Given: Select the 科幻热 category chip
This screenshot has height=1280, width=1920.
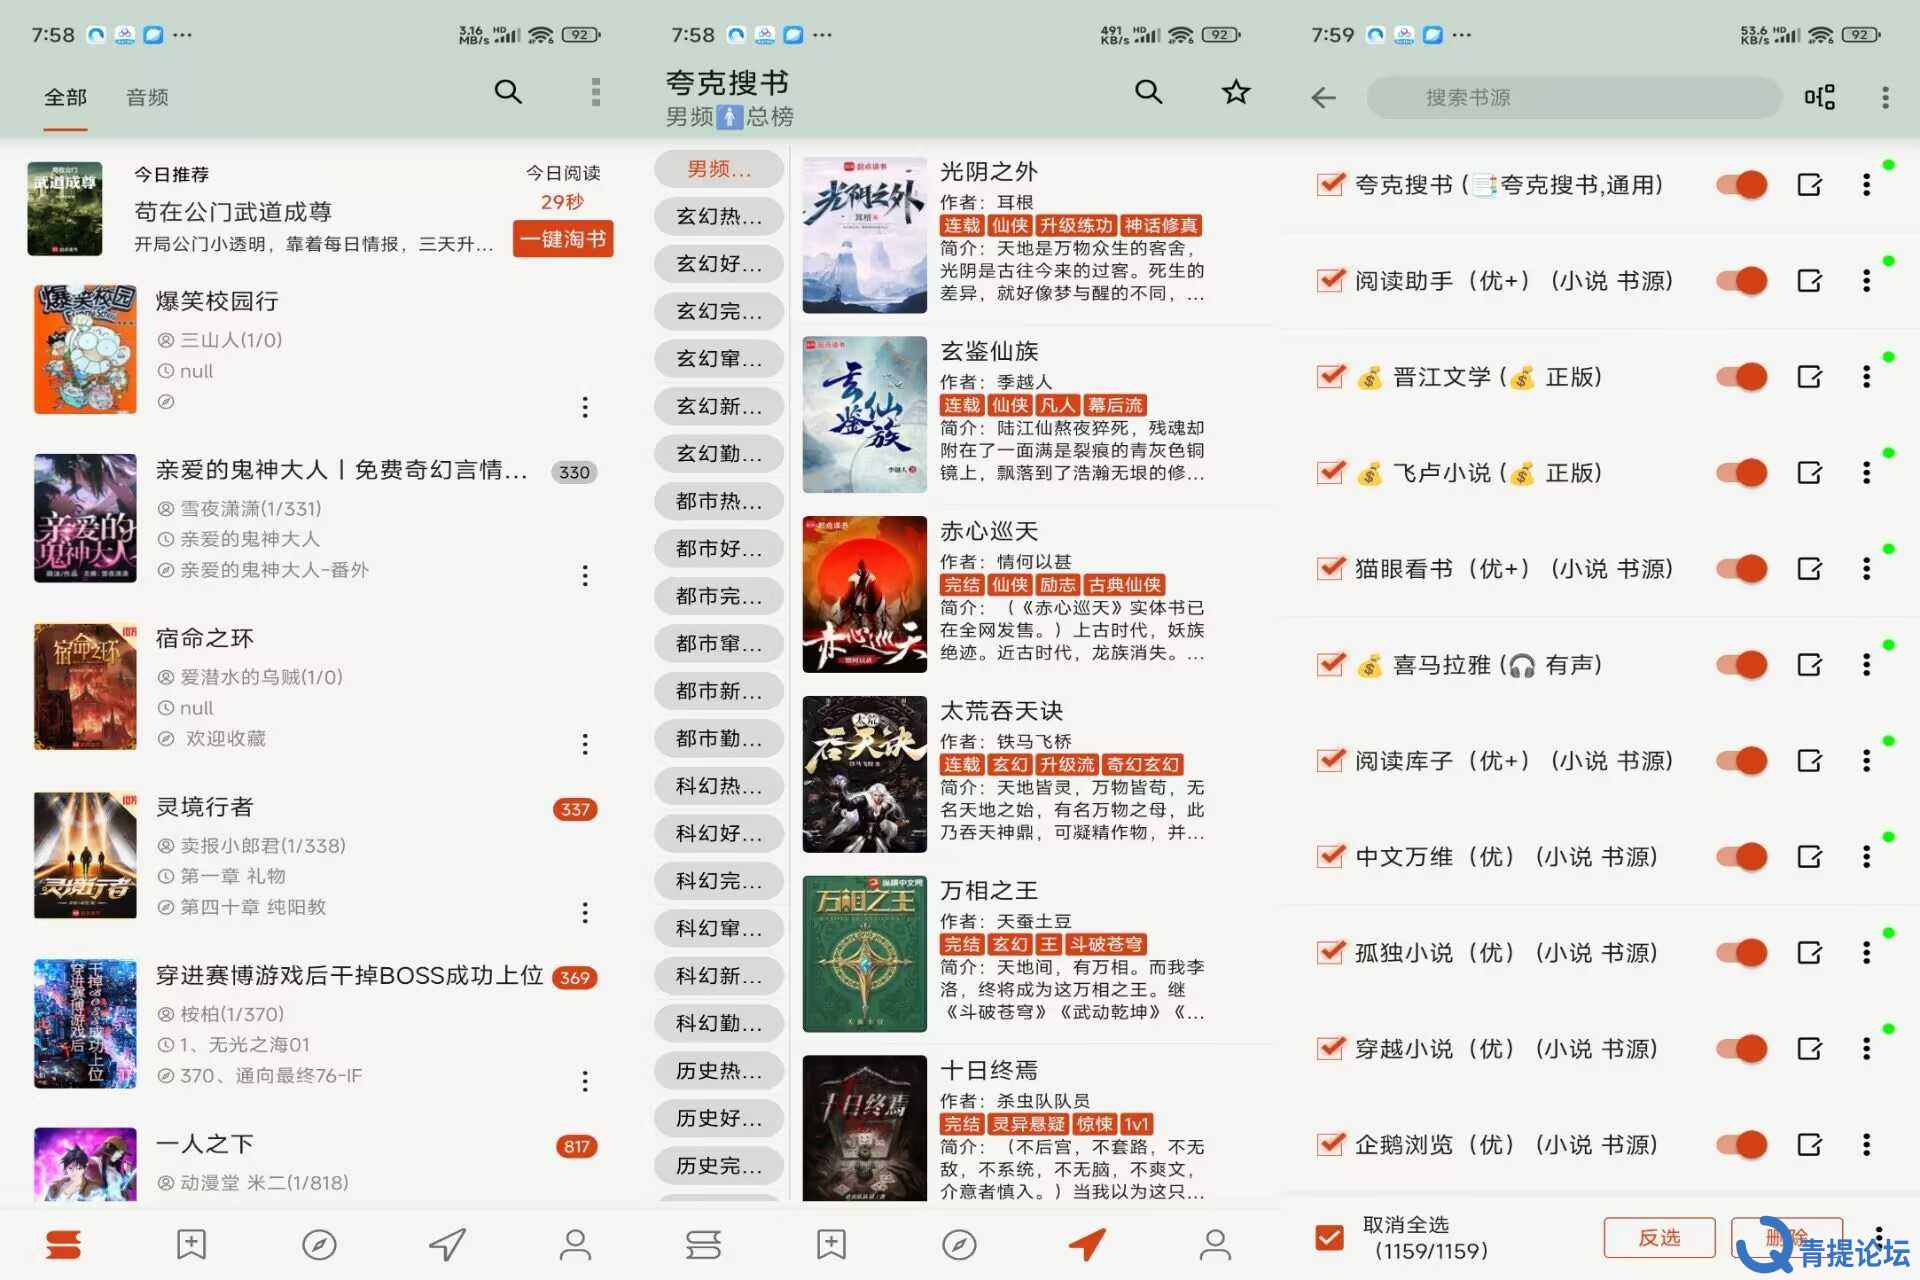Looking at the screenshot, I should point(718,786).
